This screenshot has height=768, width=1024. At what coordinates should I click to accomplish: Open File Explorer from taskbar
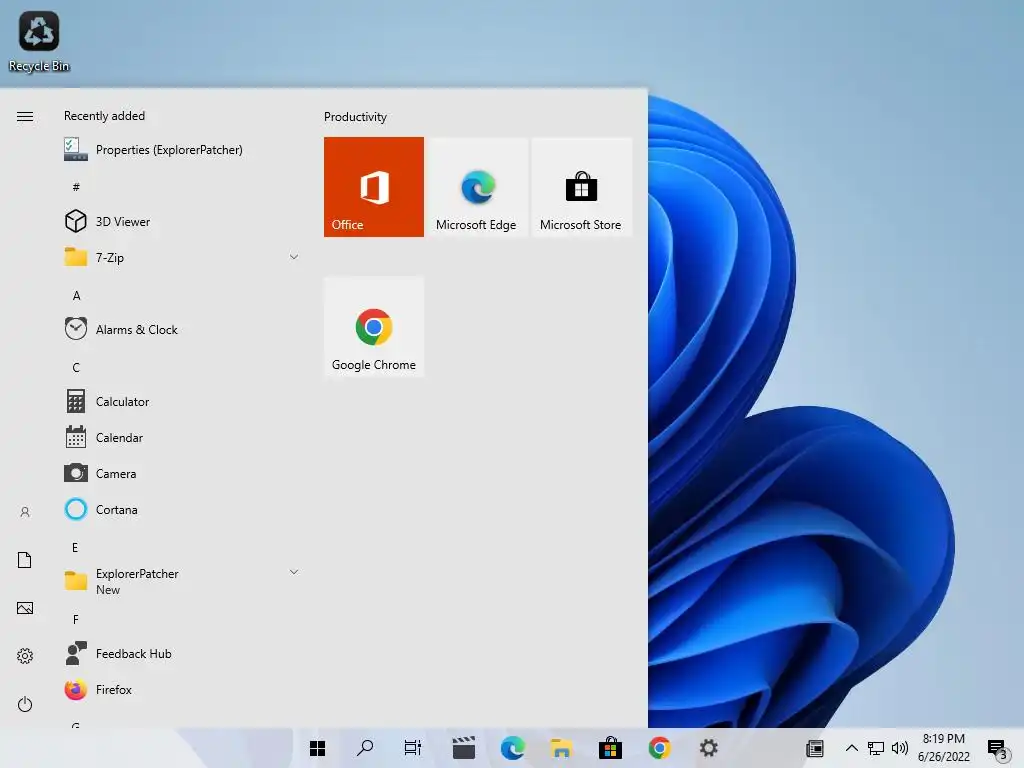click(562, 748)
